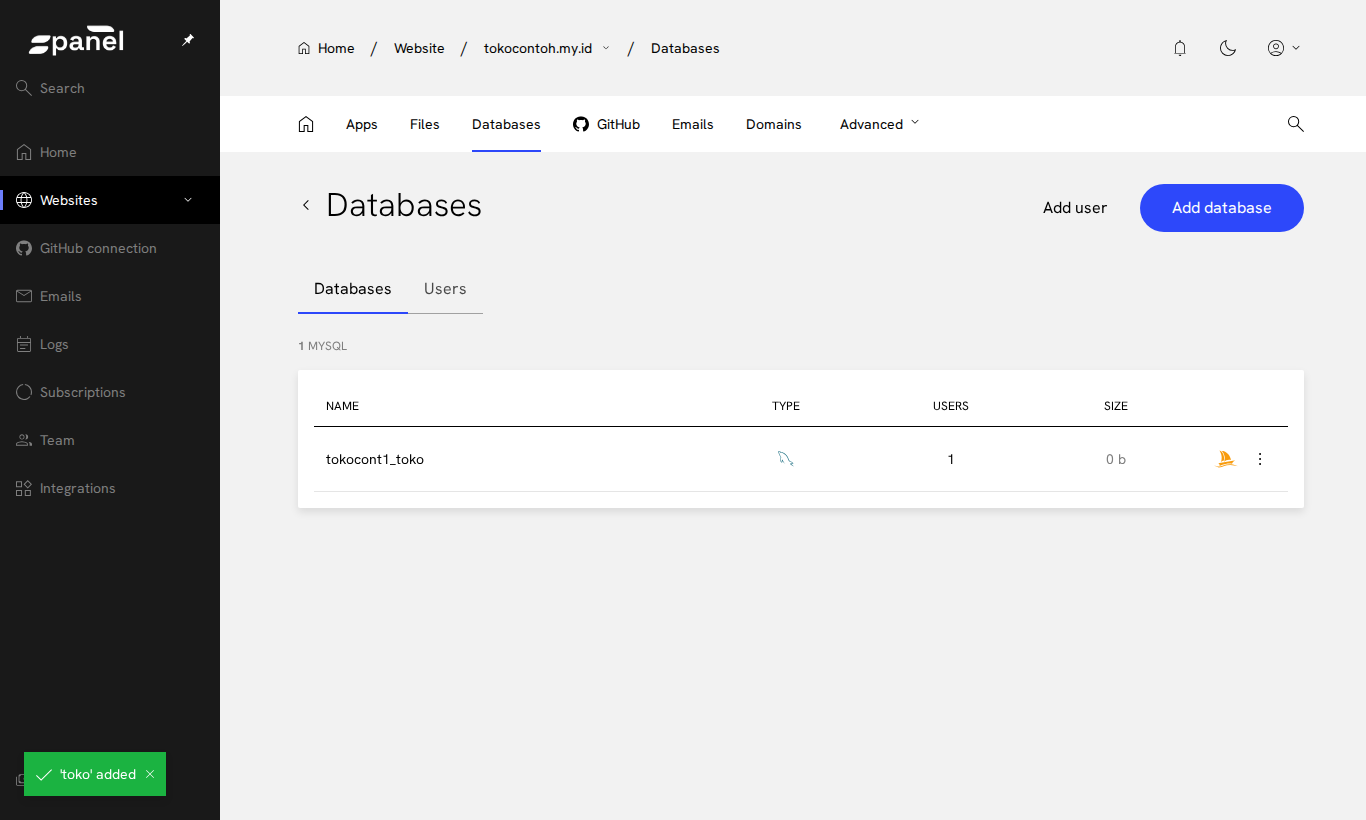Select the Databases top navigation tab
The image size is (1366, 820).
(506, 124)
